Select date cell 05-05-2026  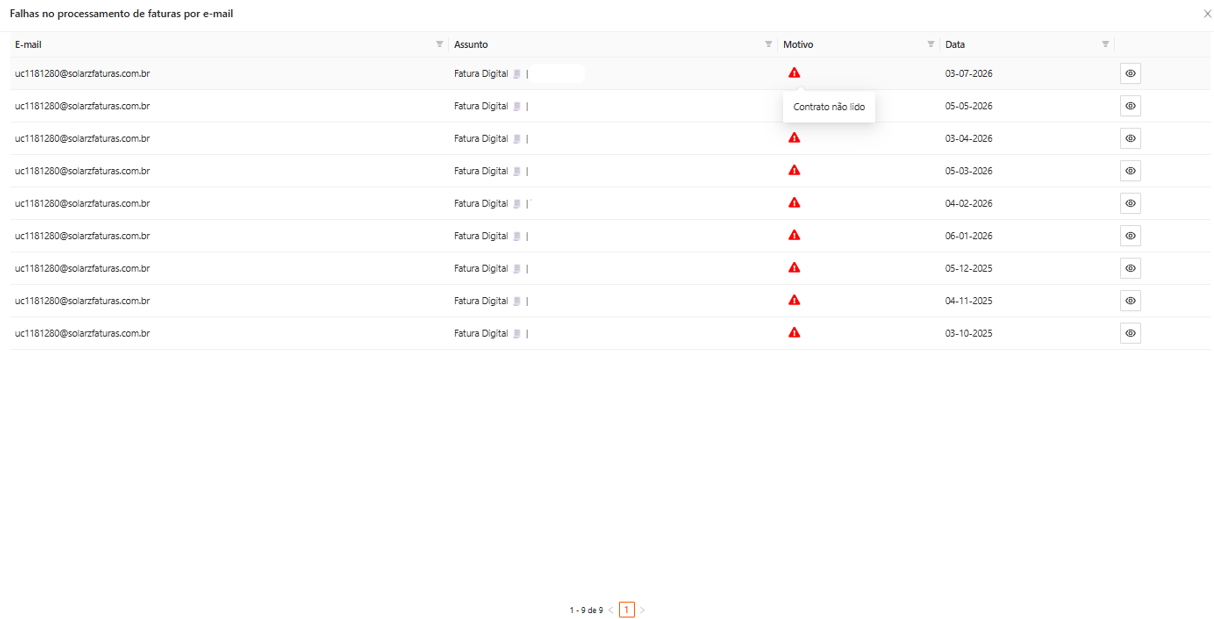click(x=969, y=106)
